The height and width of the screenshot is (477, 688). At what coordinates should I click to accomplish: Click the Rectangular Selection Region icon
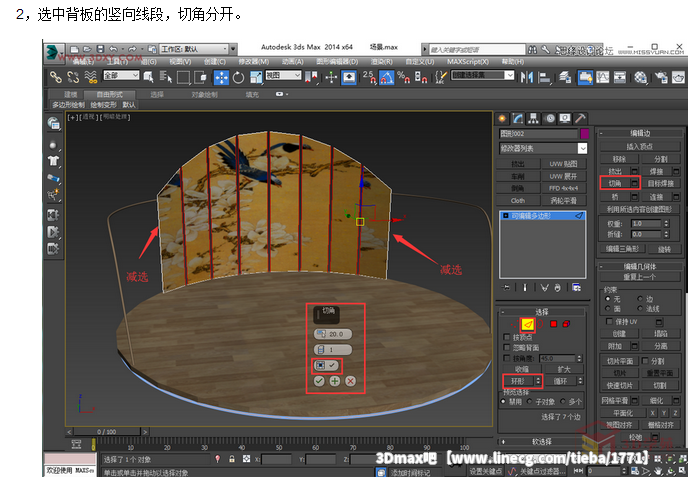(183, 78)
